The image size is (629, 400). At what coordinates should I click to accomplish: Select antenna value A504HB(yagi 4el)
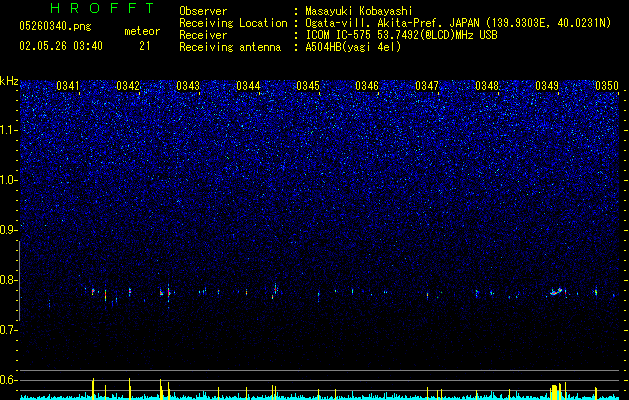[353, 47]
